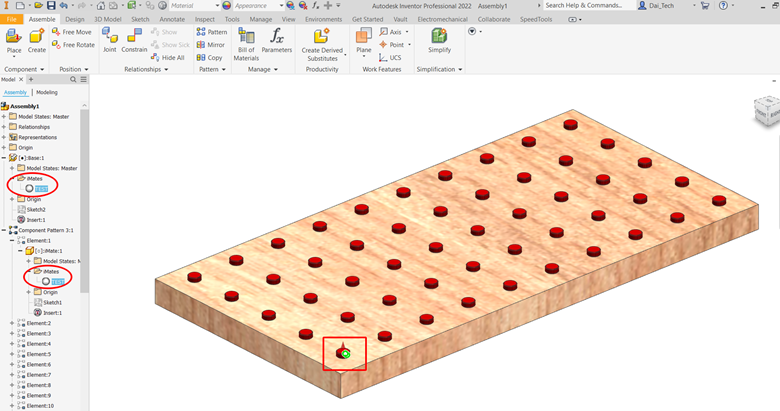The image size is (780, 411).
Task: Open the SpeedTools ribbon tab
Action: coord(536,19)
